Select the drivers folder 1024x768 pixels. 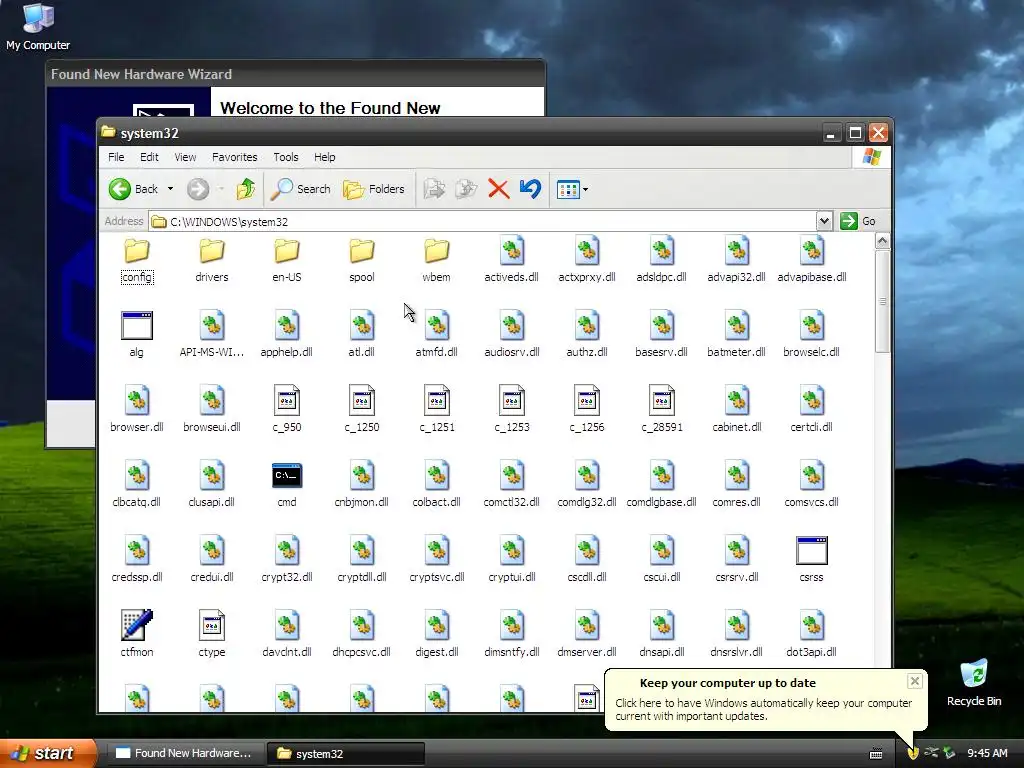click(212, 260)
